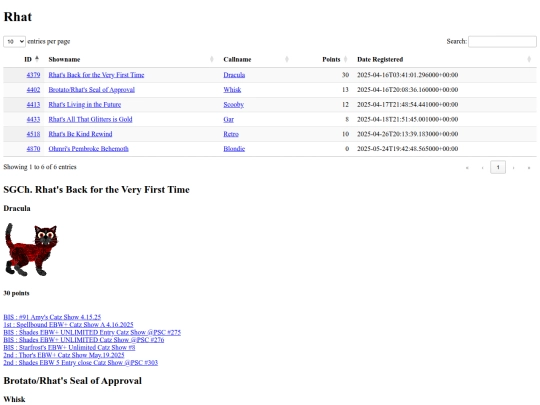Click 'Showing 1 to 6 of 6 entries' text
Viewport: 540px width, 405px height.
pyautogui.click(x=40, y=167)
